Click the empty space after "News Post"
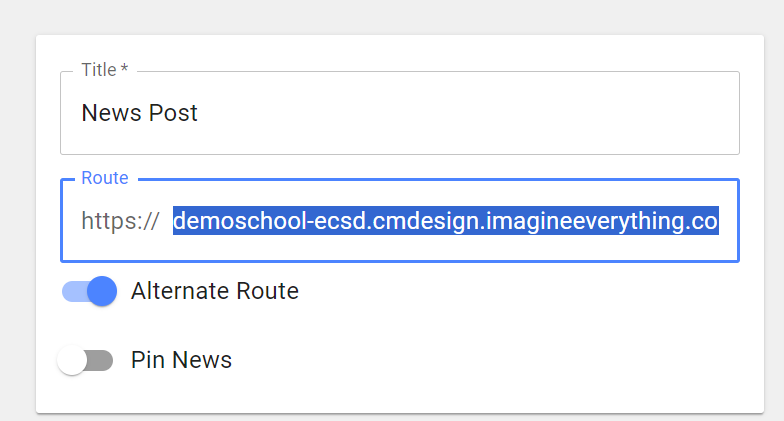Screen dimensions: 784x421 [450, 113]
